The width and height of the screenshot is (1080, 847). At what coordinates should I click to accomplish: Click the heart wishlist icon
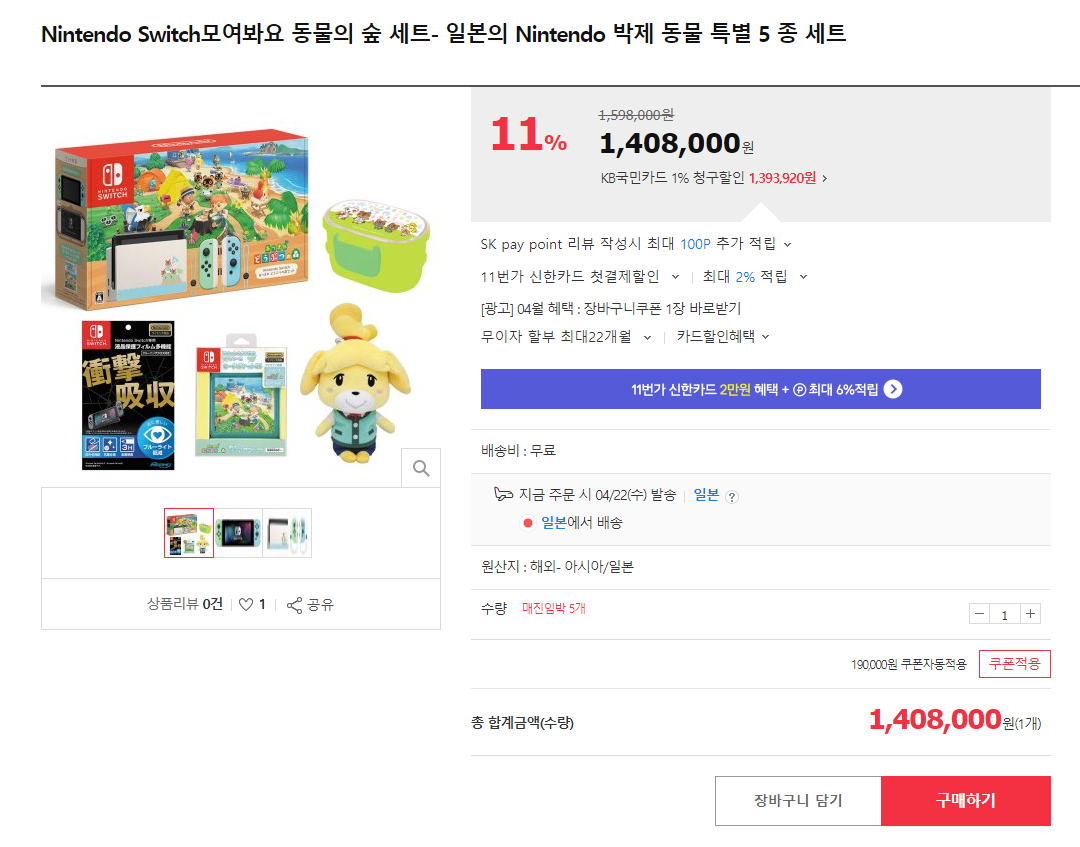[246, 605]
